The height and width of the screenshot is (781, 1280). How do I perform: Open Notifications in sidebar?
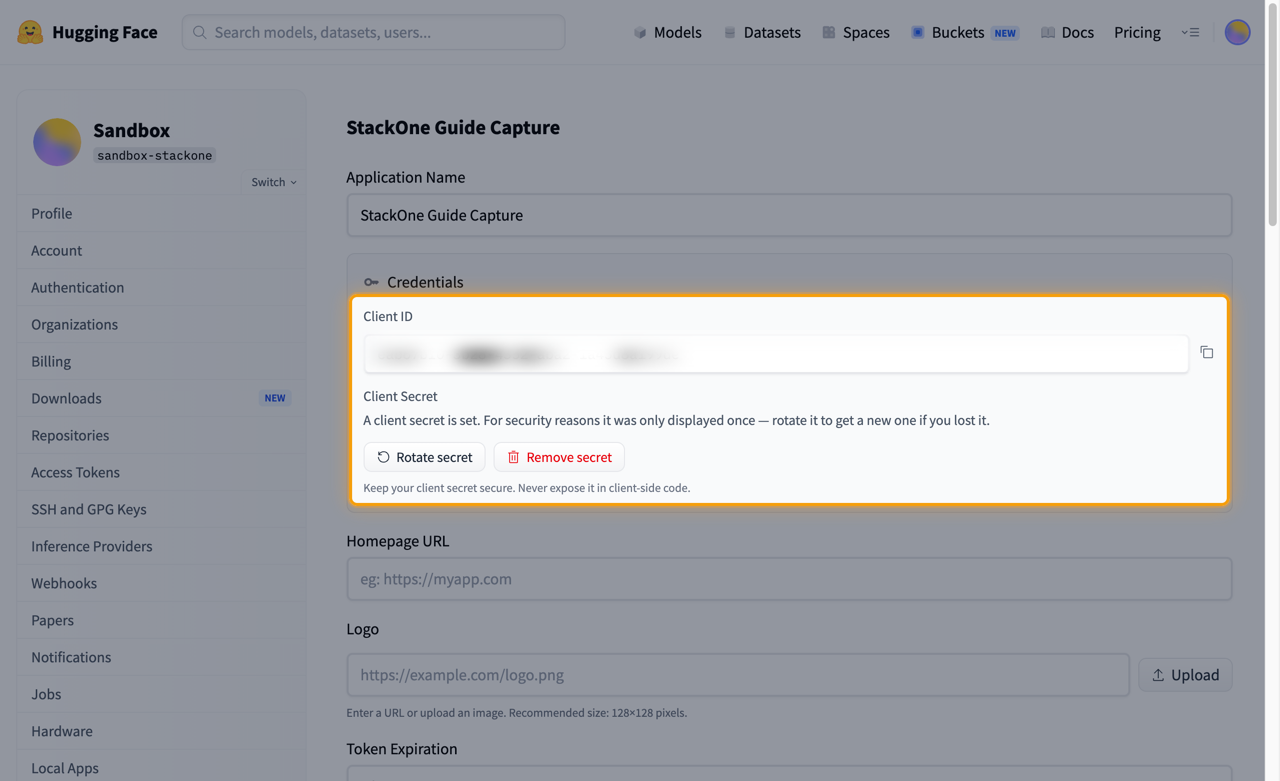point(161,657)
